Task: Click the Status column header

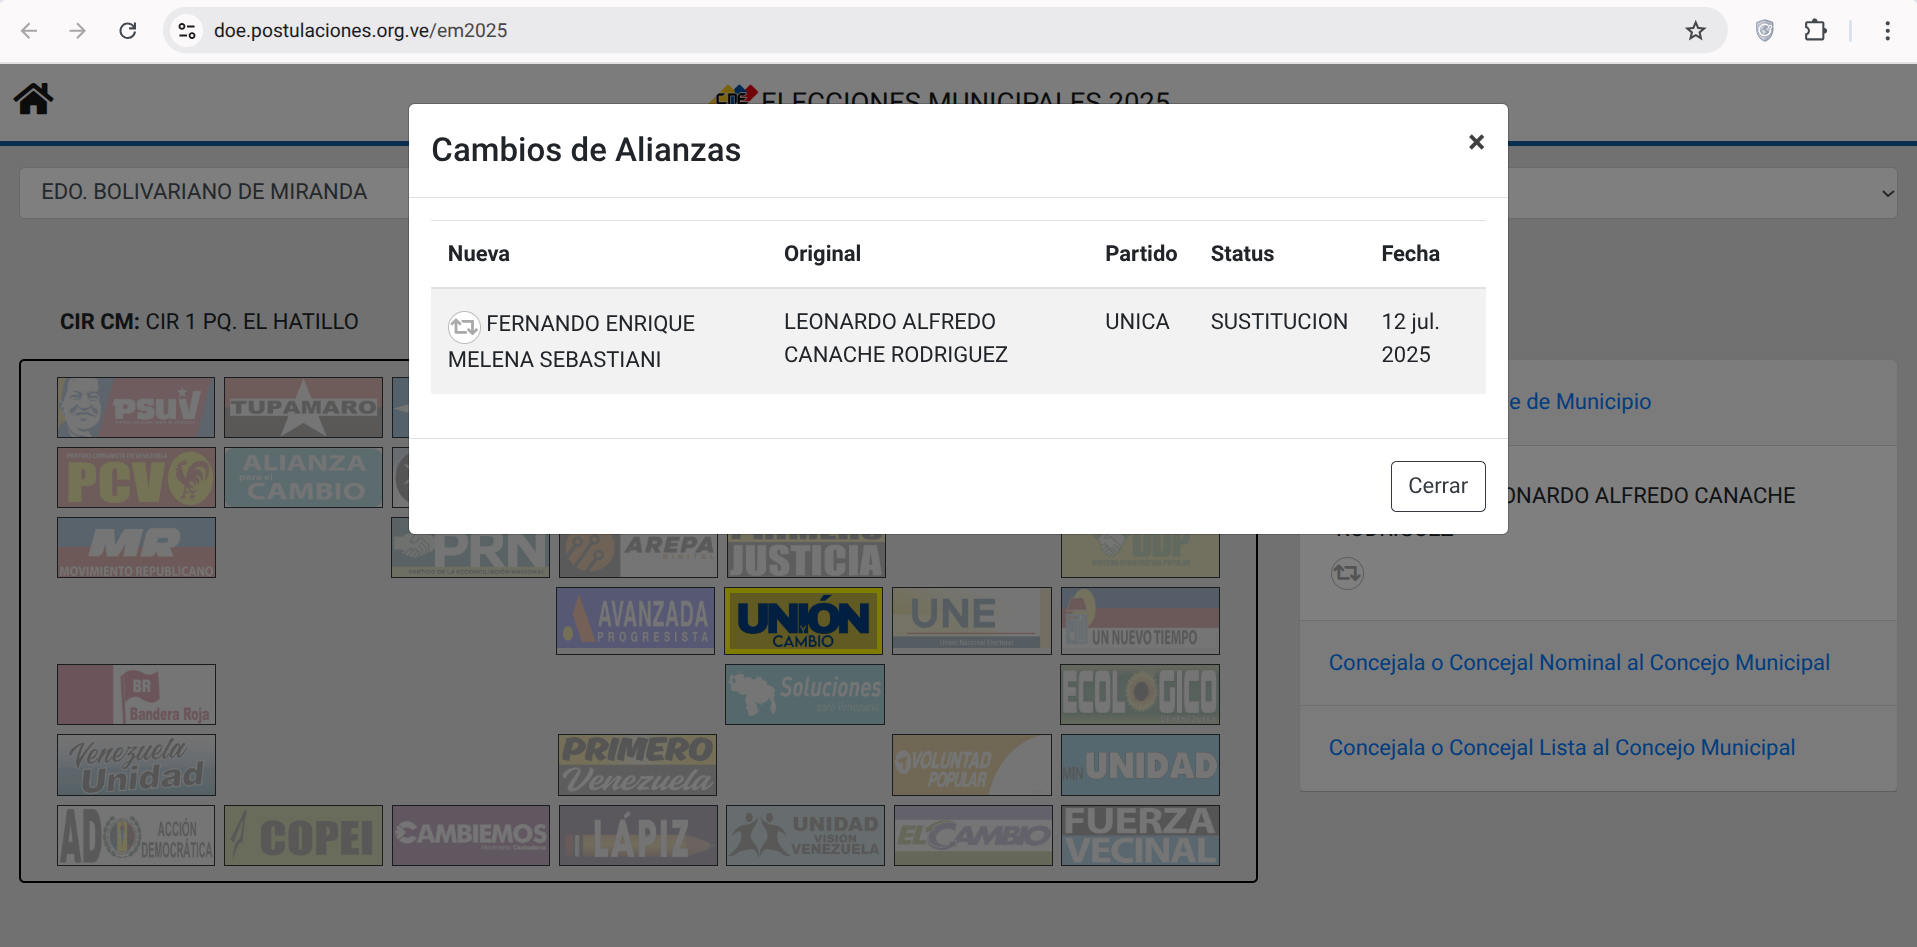Action: [1242, 254]
